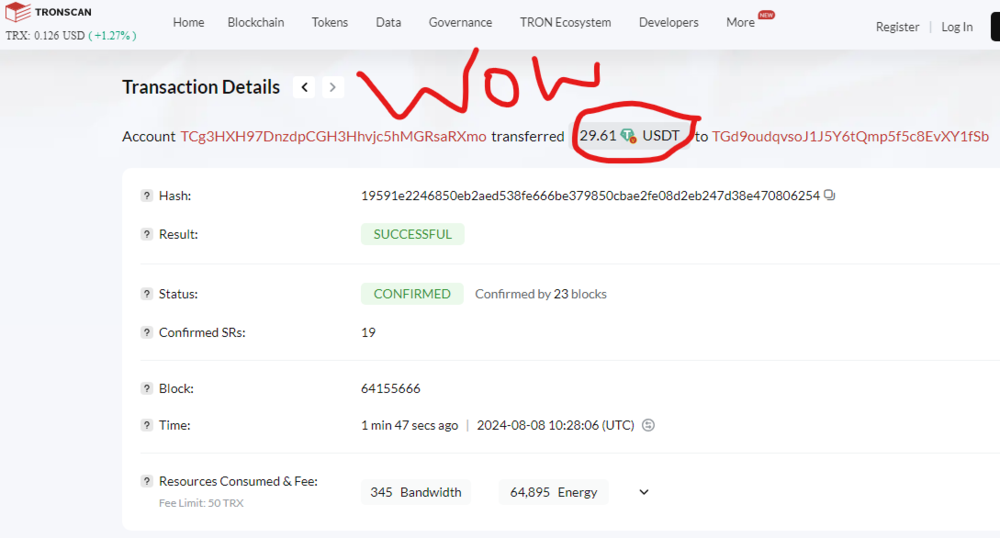Click the SUCCESSFUL result badge

click(413, 234)
